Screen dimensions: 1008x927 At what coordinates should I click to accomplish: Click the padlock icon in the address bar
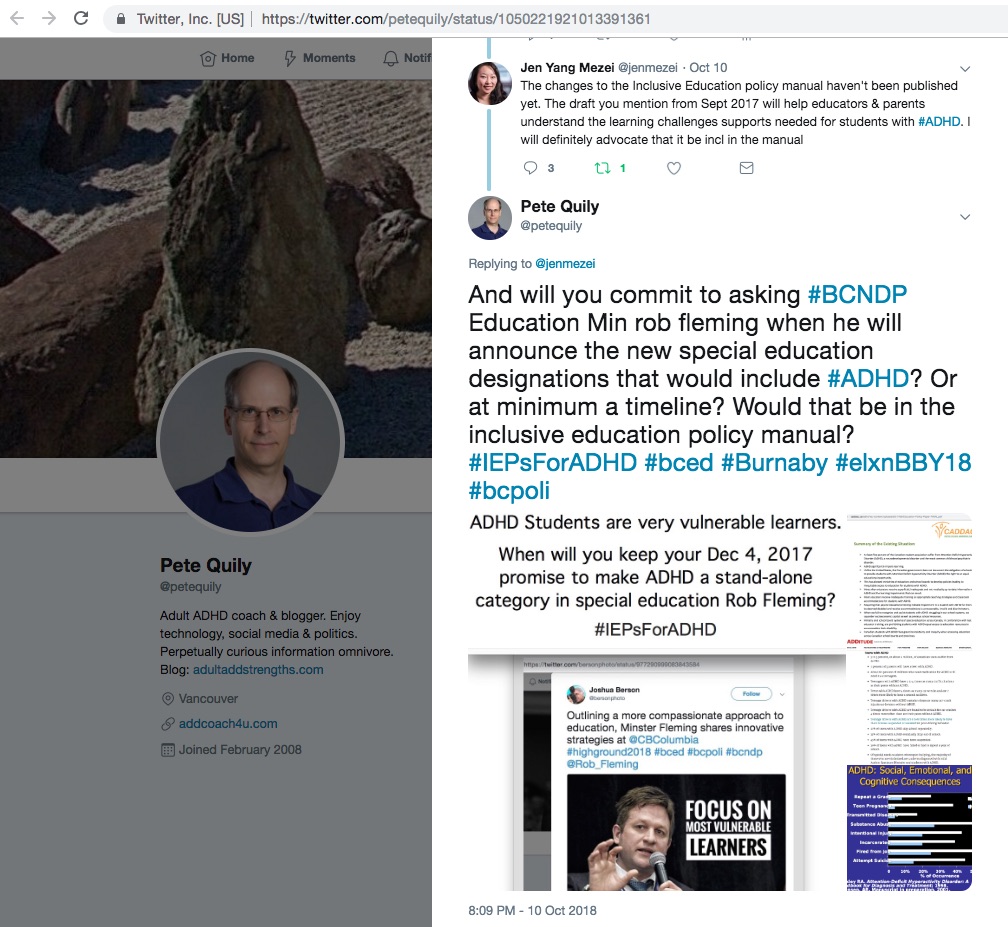click(121, 19)
